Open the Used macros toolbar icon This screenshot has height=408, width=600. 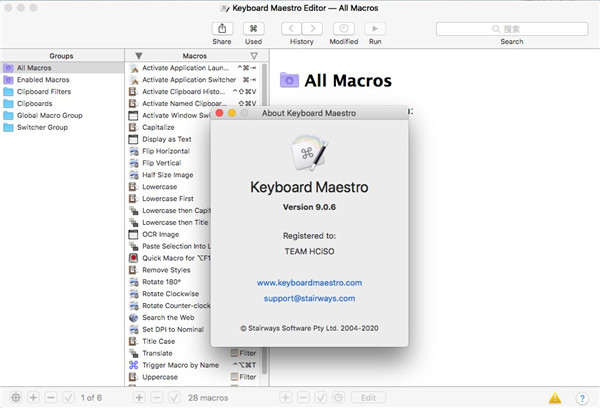[253, 29]
